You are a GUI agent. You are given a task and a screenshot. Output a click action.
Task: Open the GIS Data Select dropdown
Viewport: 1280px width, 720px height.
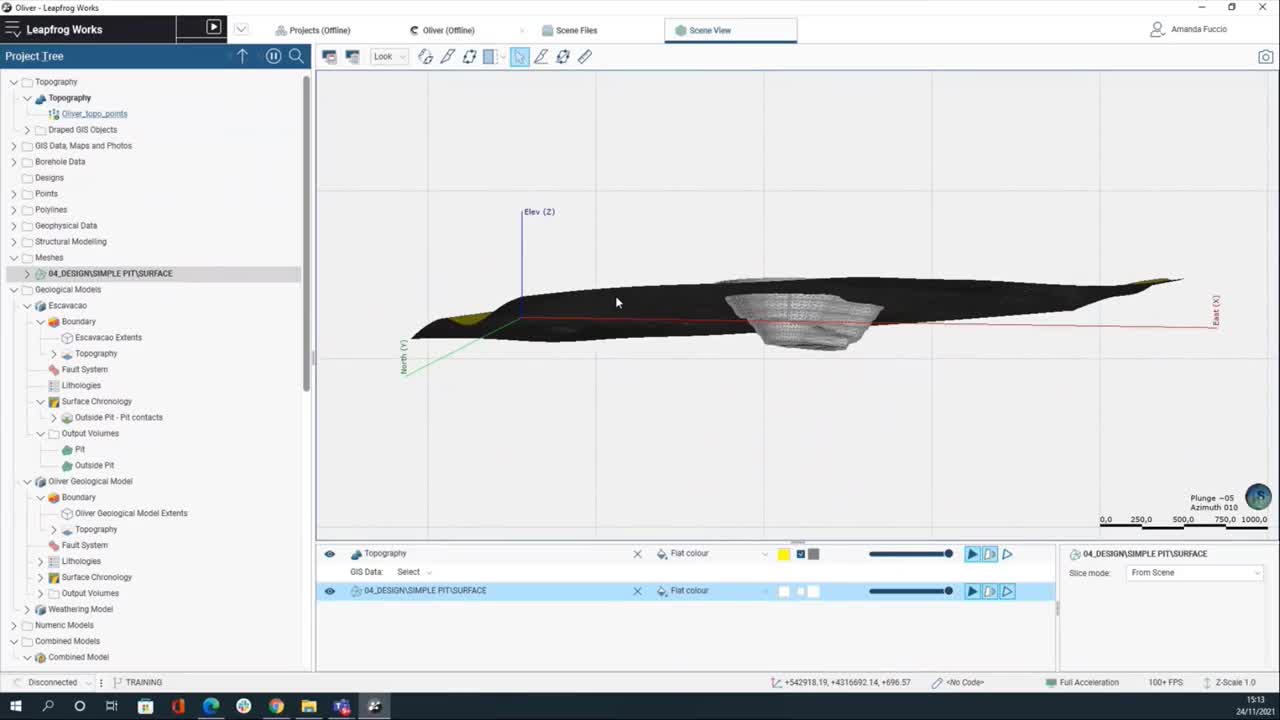(414, 572)
